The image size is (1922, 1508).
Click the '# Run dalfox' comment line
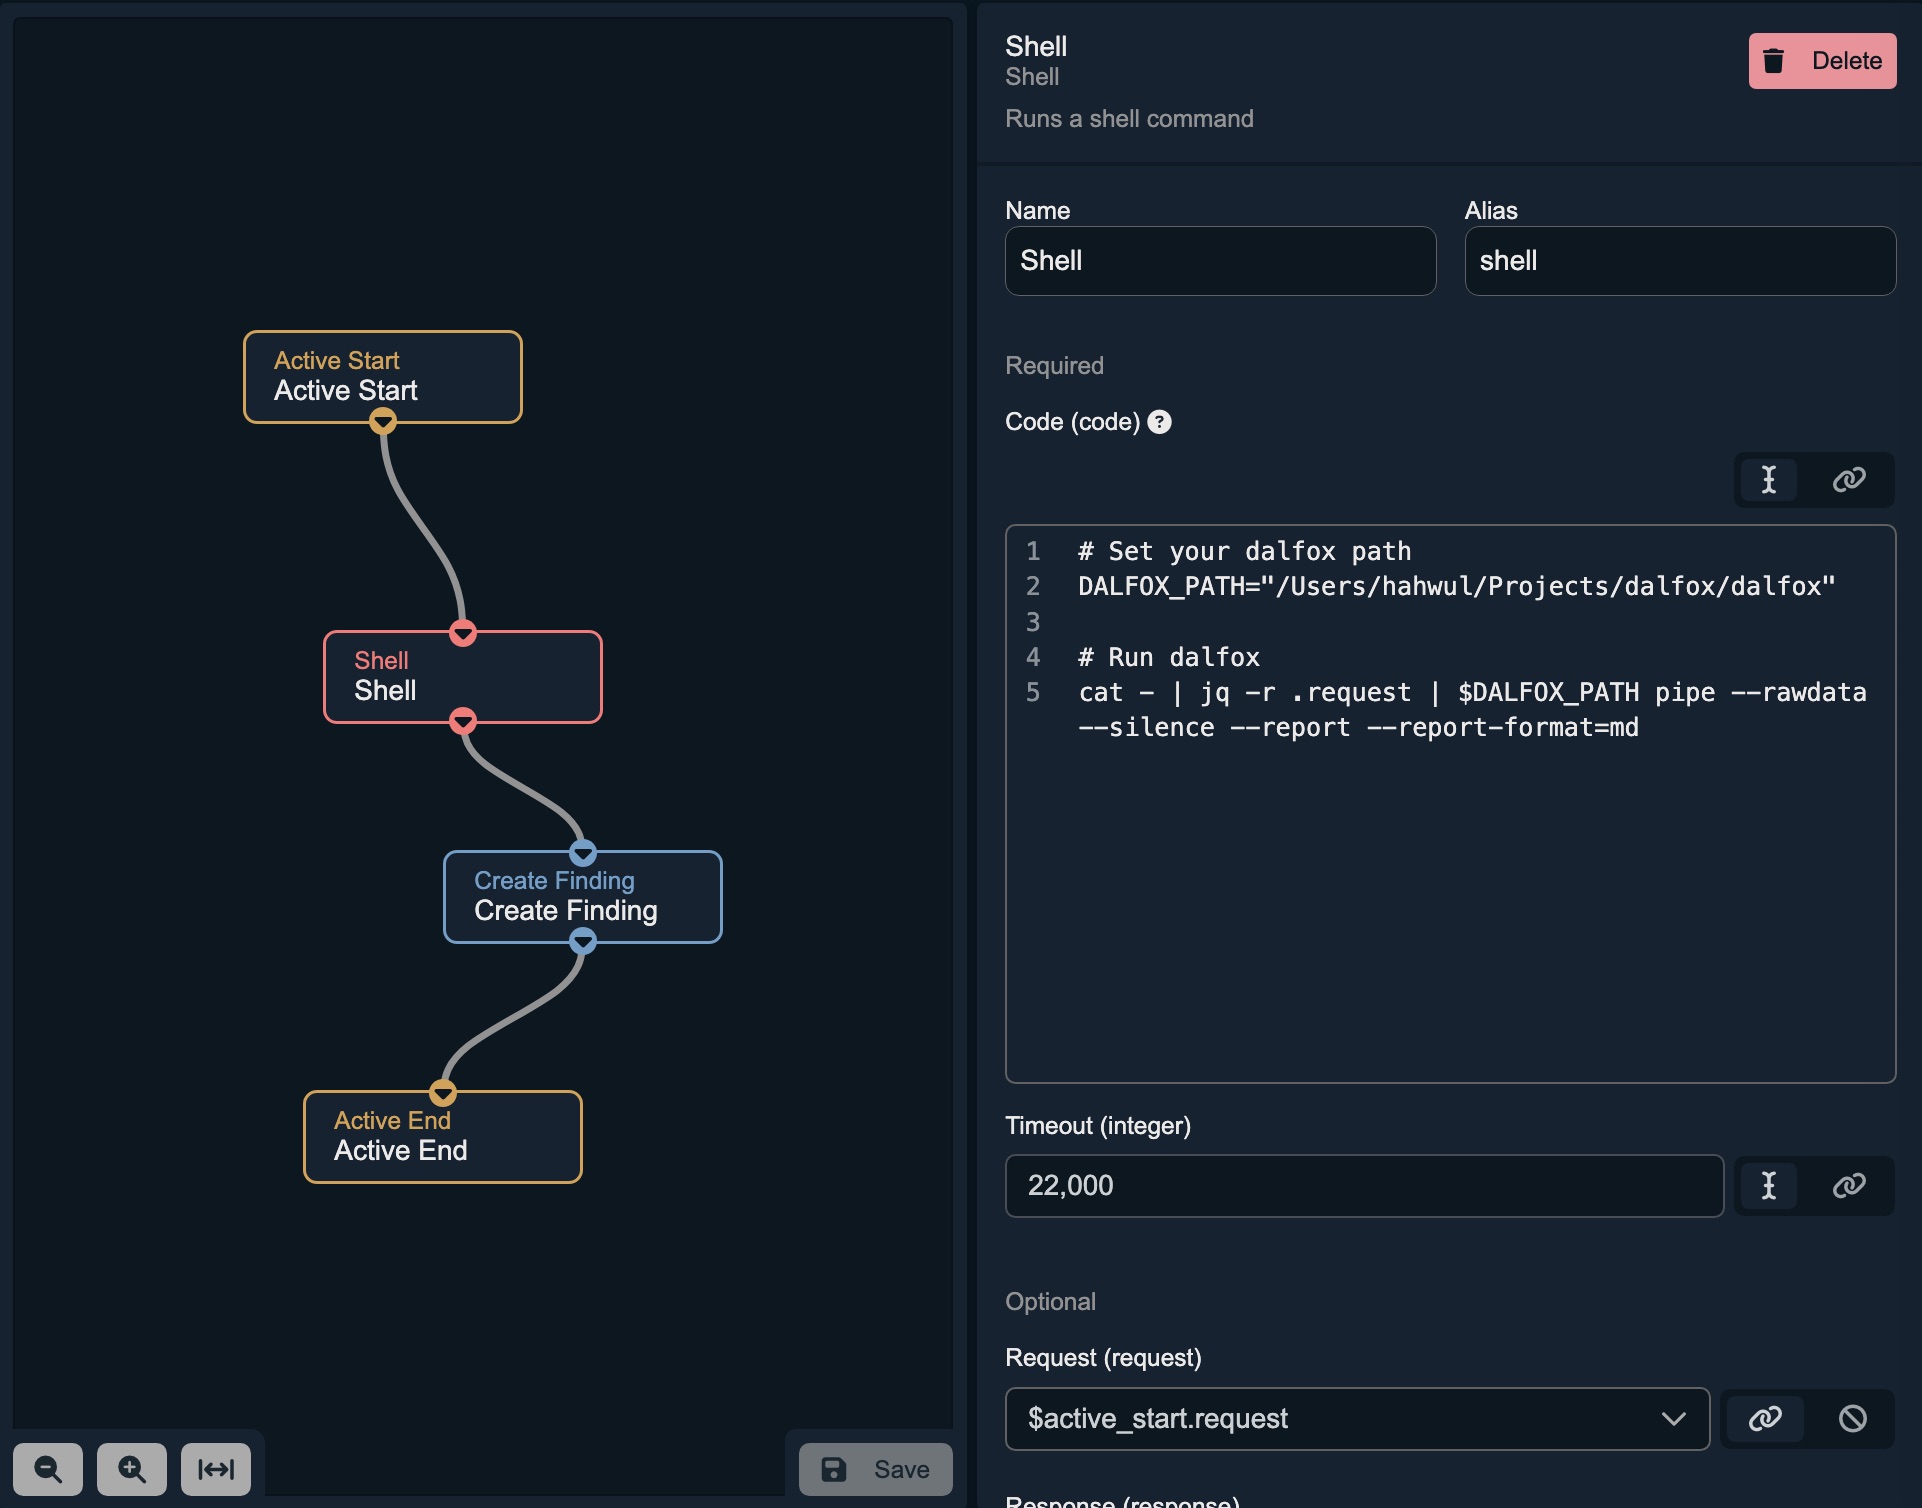[1169, 658]
